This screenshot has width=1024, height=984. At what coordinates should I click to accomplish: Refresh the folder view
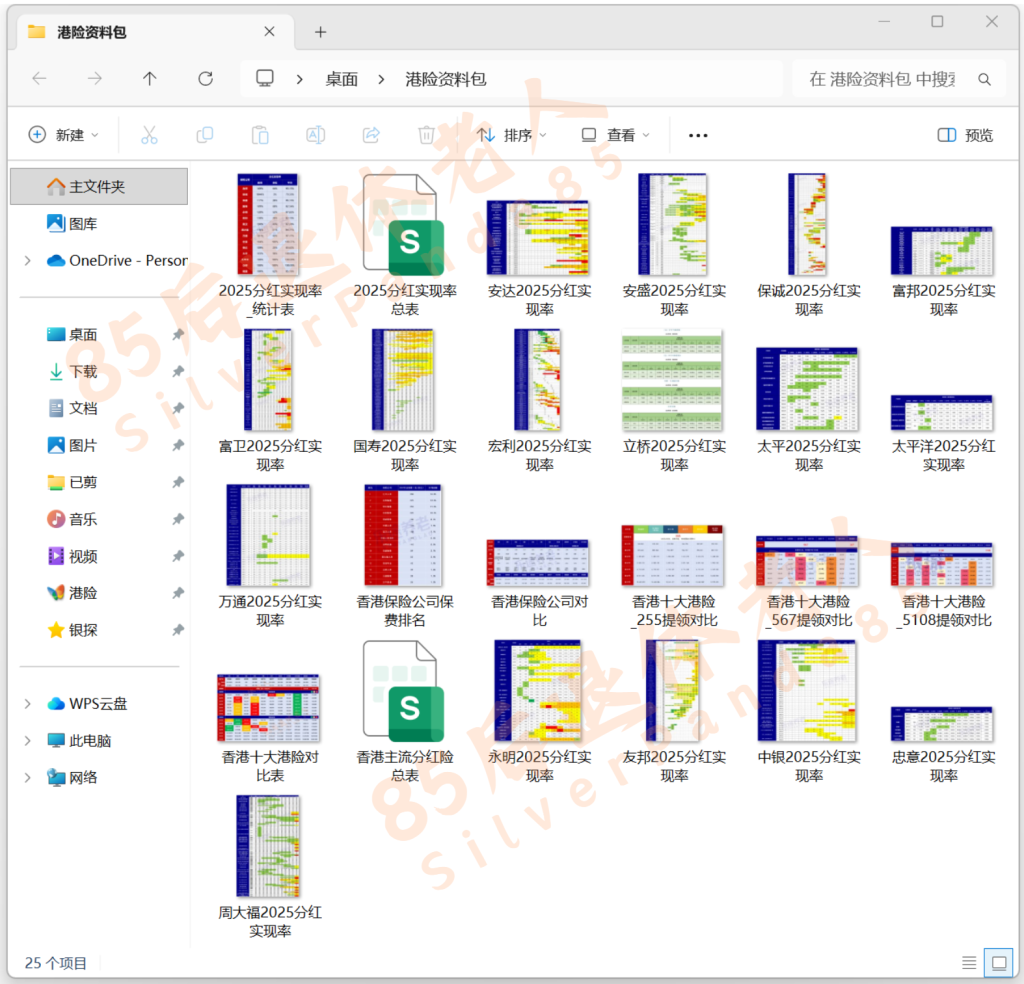205,79
